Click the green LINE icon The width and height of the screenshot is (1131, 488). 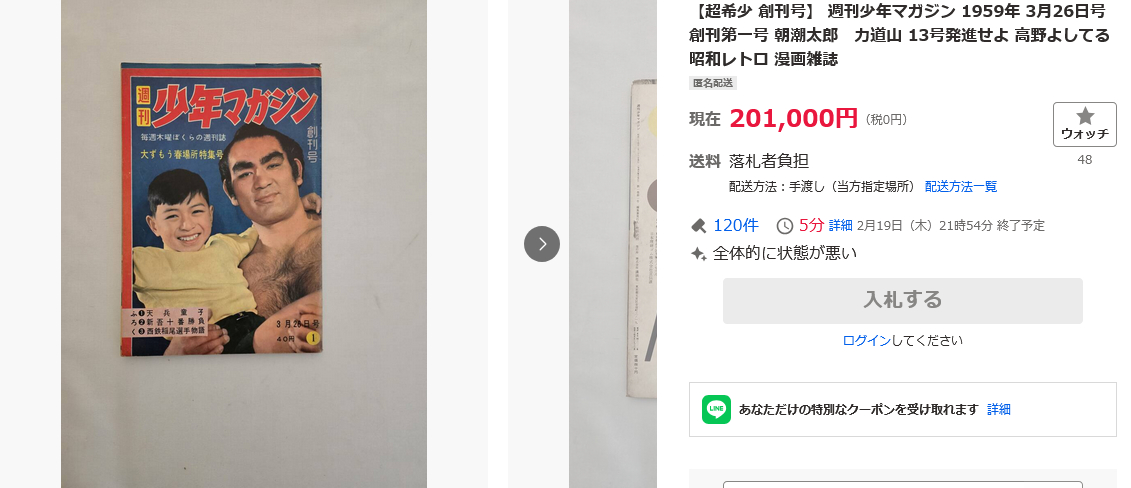(716, 409)
